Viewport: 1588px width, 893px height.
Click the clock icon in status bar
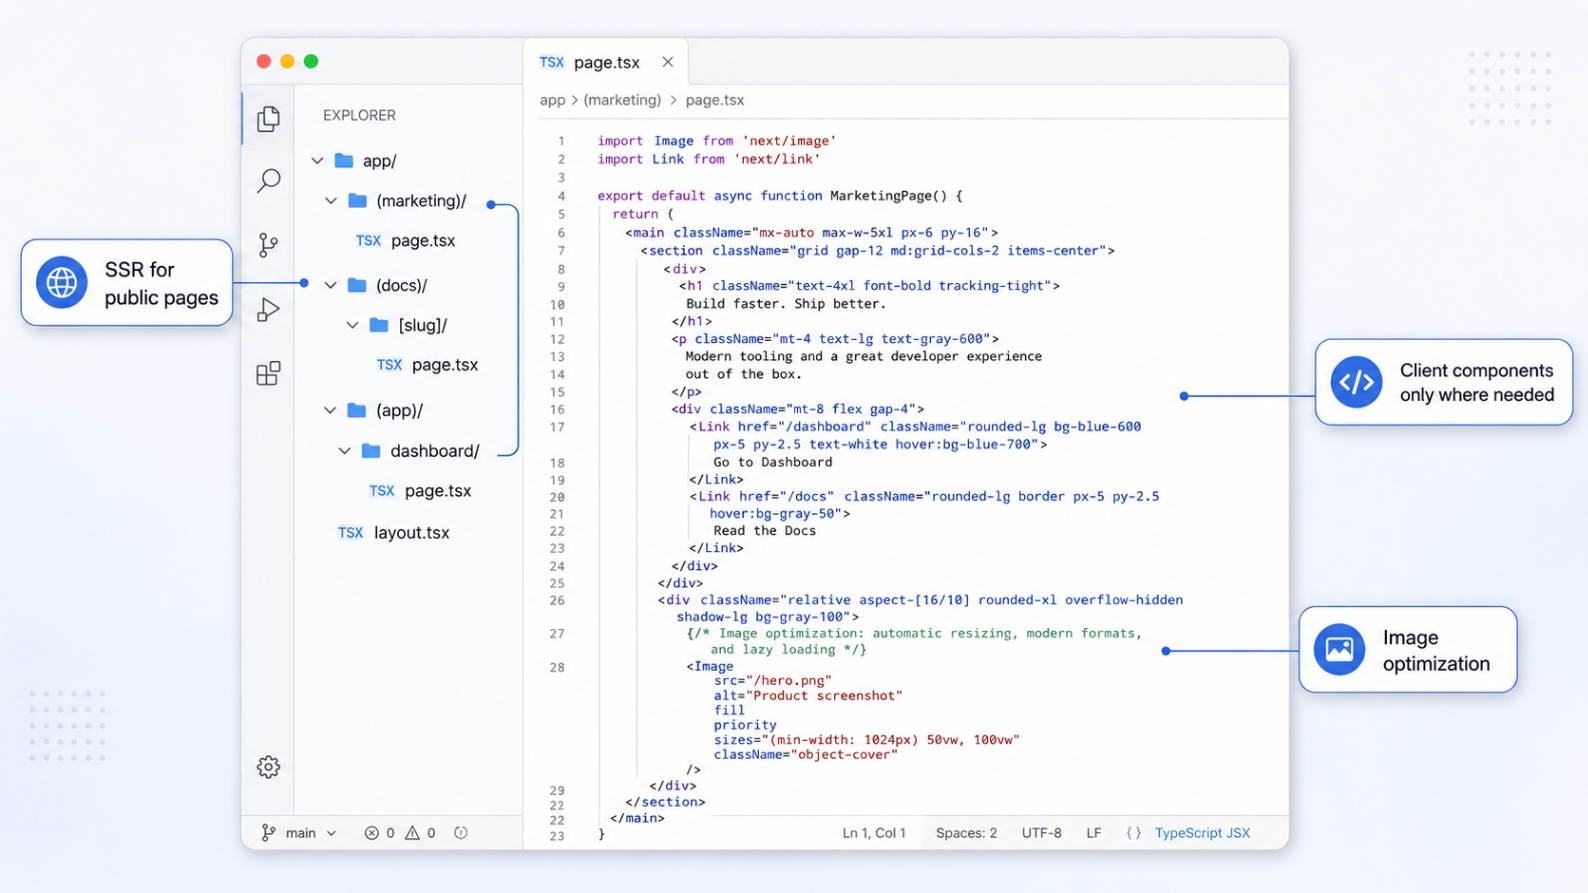(x=461, y=833)
